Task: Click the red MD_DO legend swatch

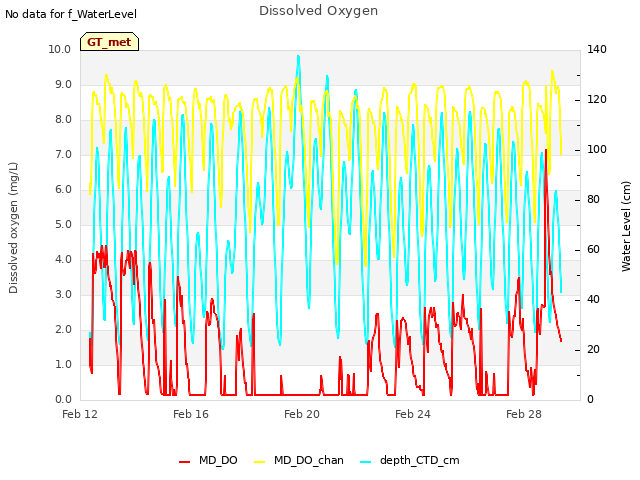Action: (184, 462)
